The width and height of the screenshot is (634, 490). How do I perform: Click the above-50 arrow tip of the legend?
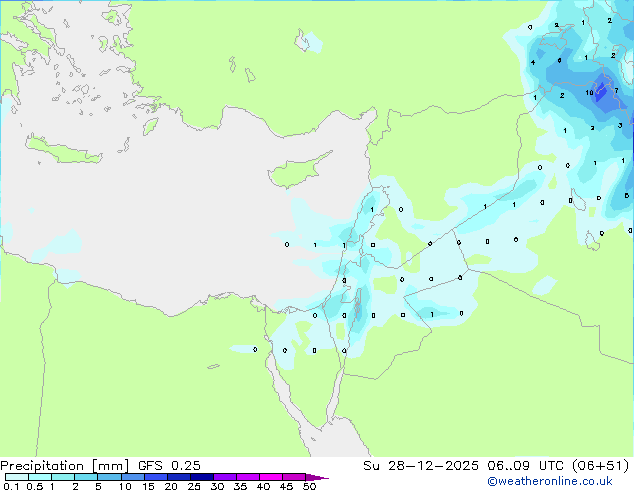pyautogui.click(x=317, y=477)
